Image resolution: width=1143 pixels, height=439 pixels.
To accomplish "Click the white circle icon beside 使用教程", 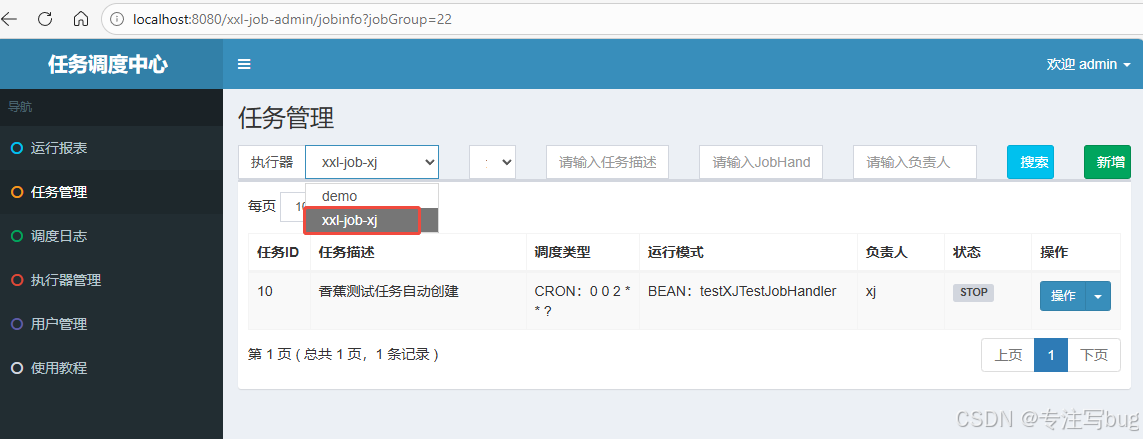I will [x=17, y=368].
